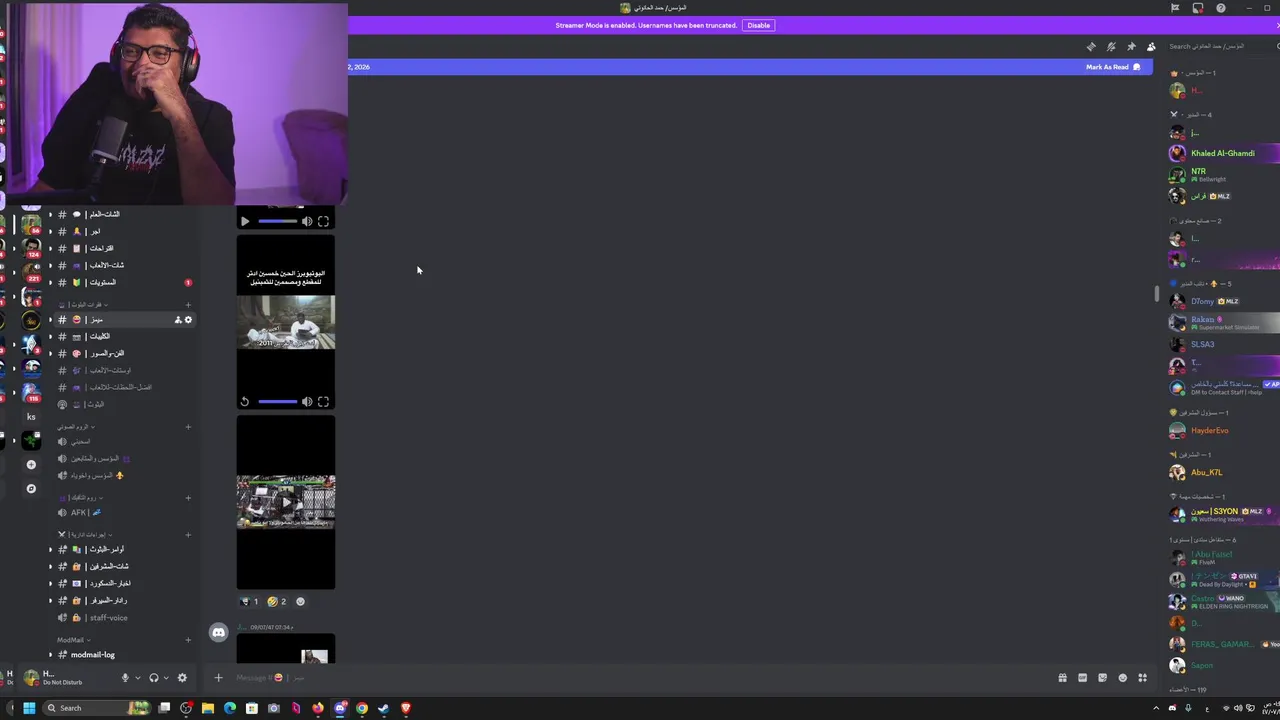This screenshot has height=720, width=1280.
Task: Collapse the إجراءات إدارية category
Action: pyautogui.click(x=87, y=534)
